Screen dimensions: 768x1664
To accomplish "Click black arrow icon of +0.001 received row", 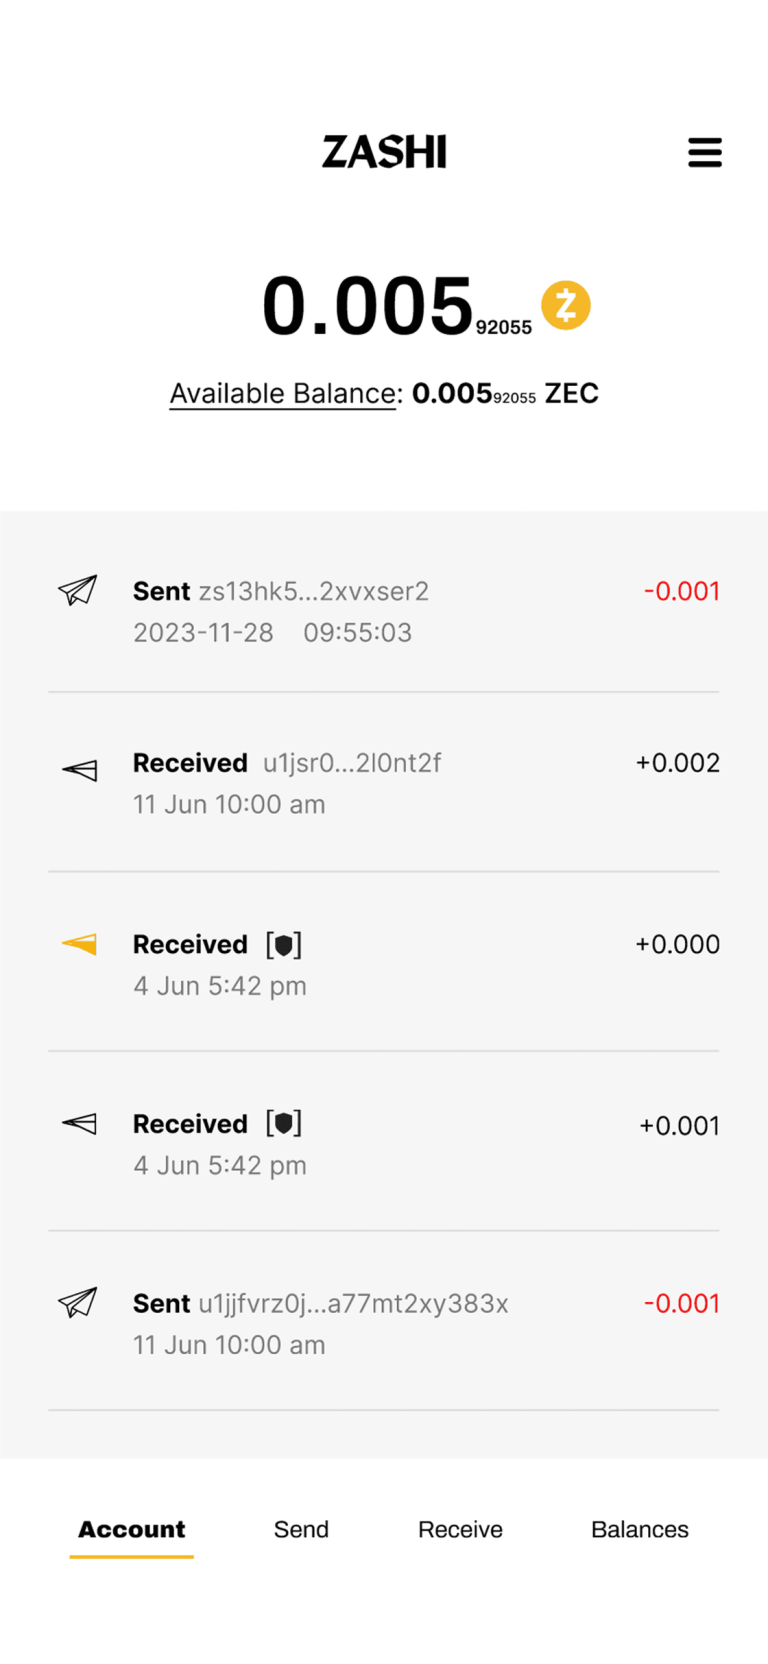I will (x=79, y=1124).
